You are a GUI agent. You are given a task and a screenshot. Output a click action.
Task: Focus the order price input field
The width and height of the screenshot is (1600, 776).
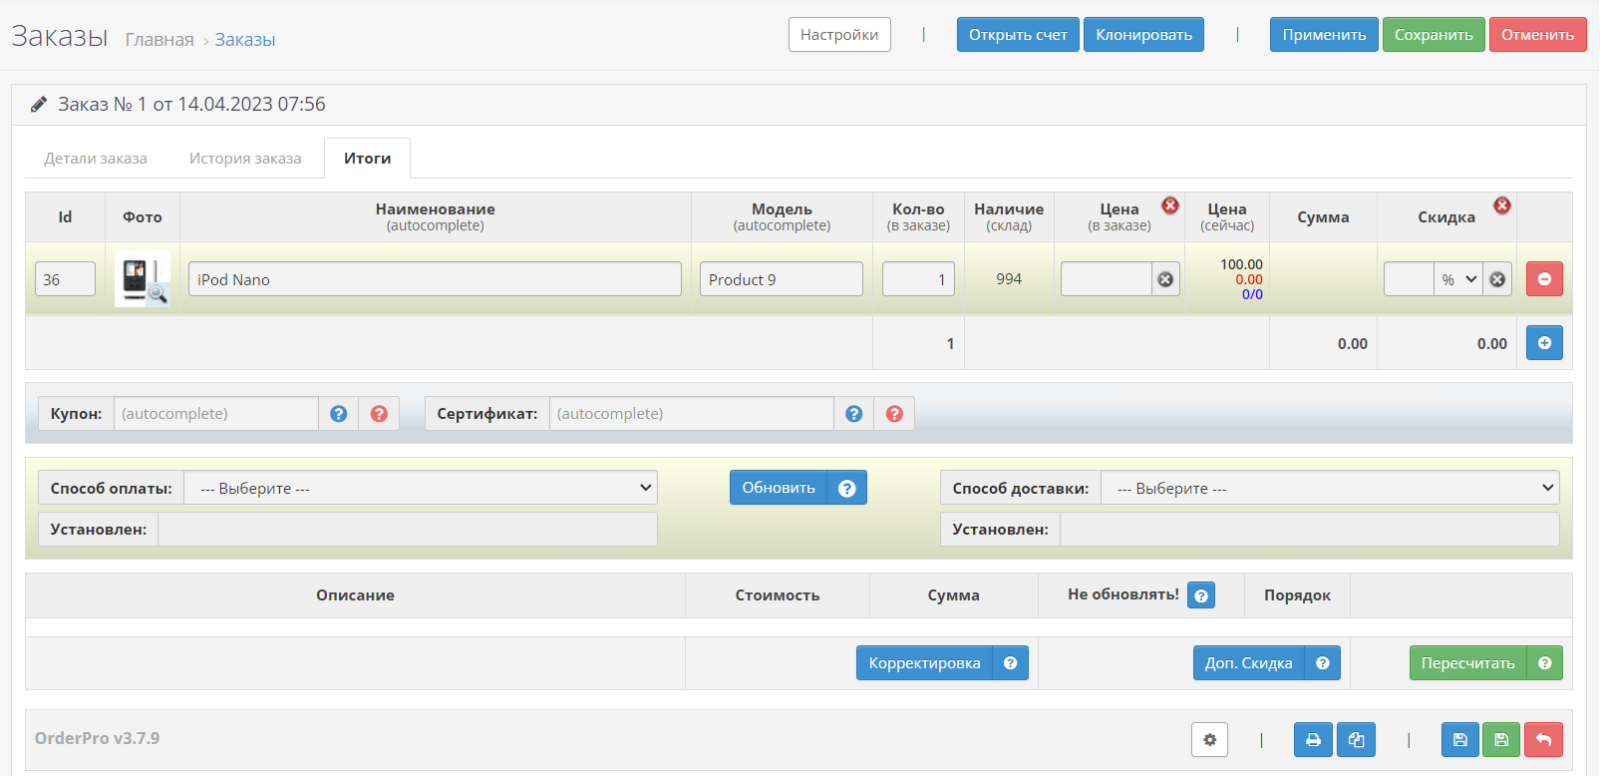(1106, 279)
